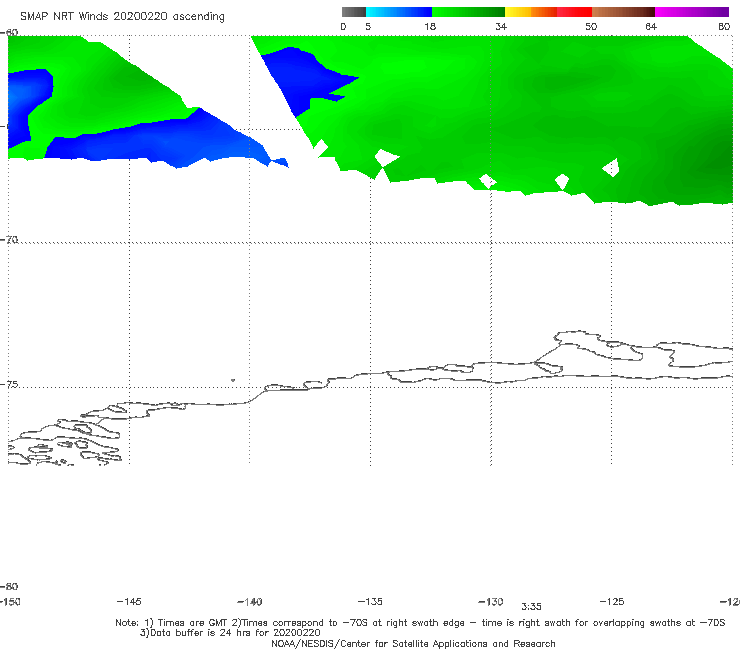This screenshot has height=650, width=740.
Task: Select the '-145' longitude axis label
Action: (x=129, y=602)
